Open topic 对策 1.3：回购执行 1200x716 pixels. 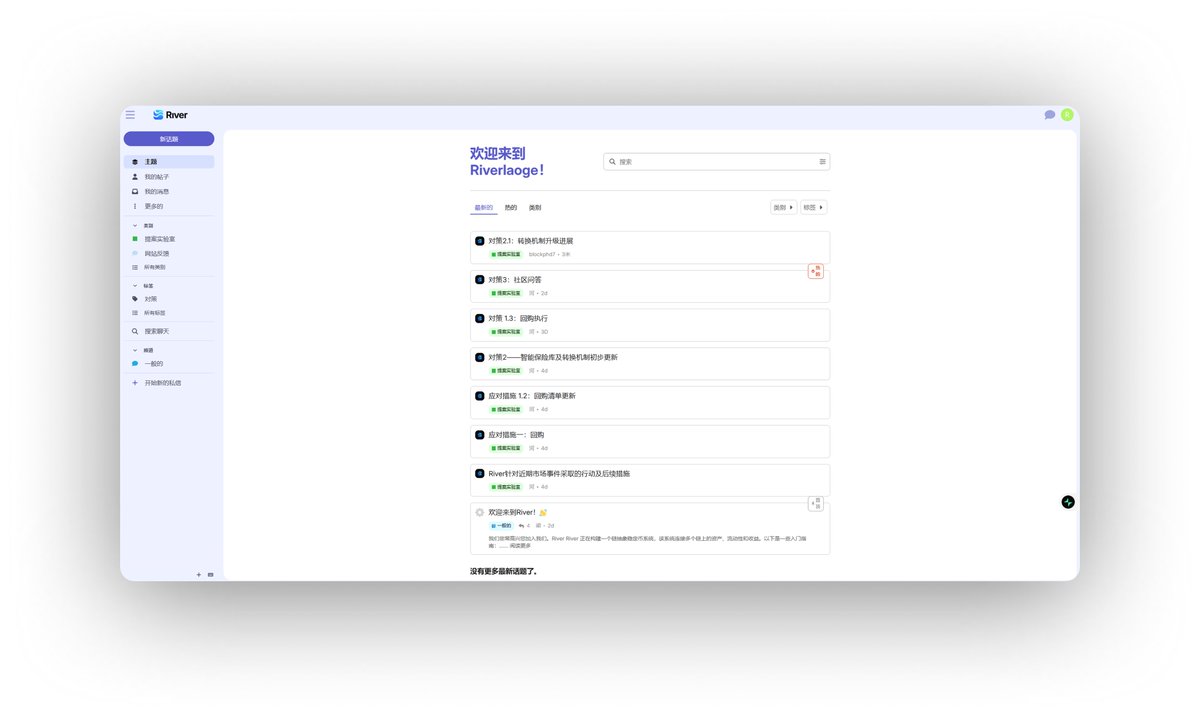click(x=518, y=318)
